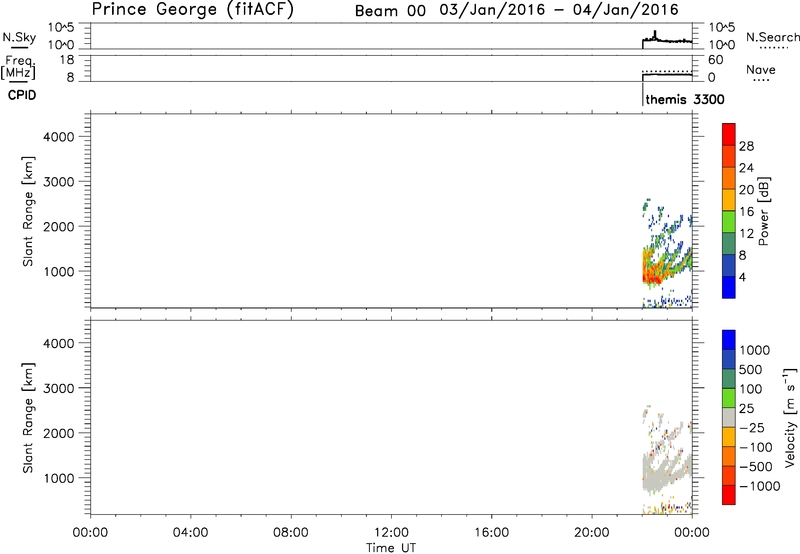Click the power panel Slant Range [km] axis title

point(28,211)
